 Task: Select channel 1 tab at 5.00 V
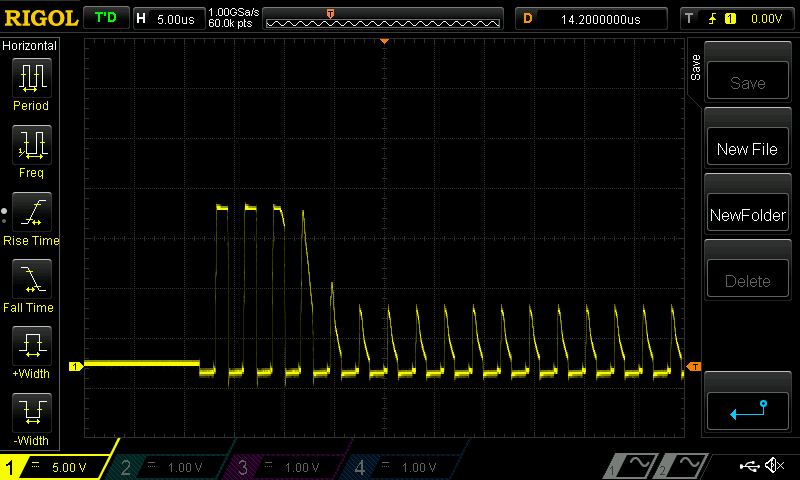point(58,467)
